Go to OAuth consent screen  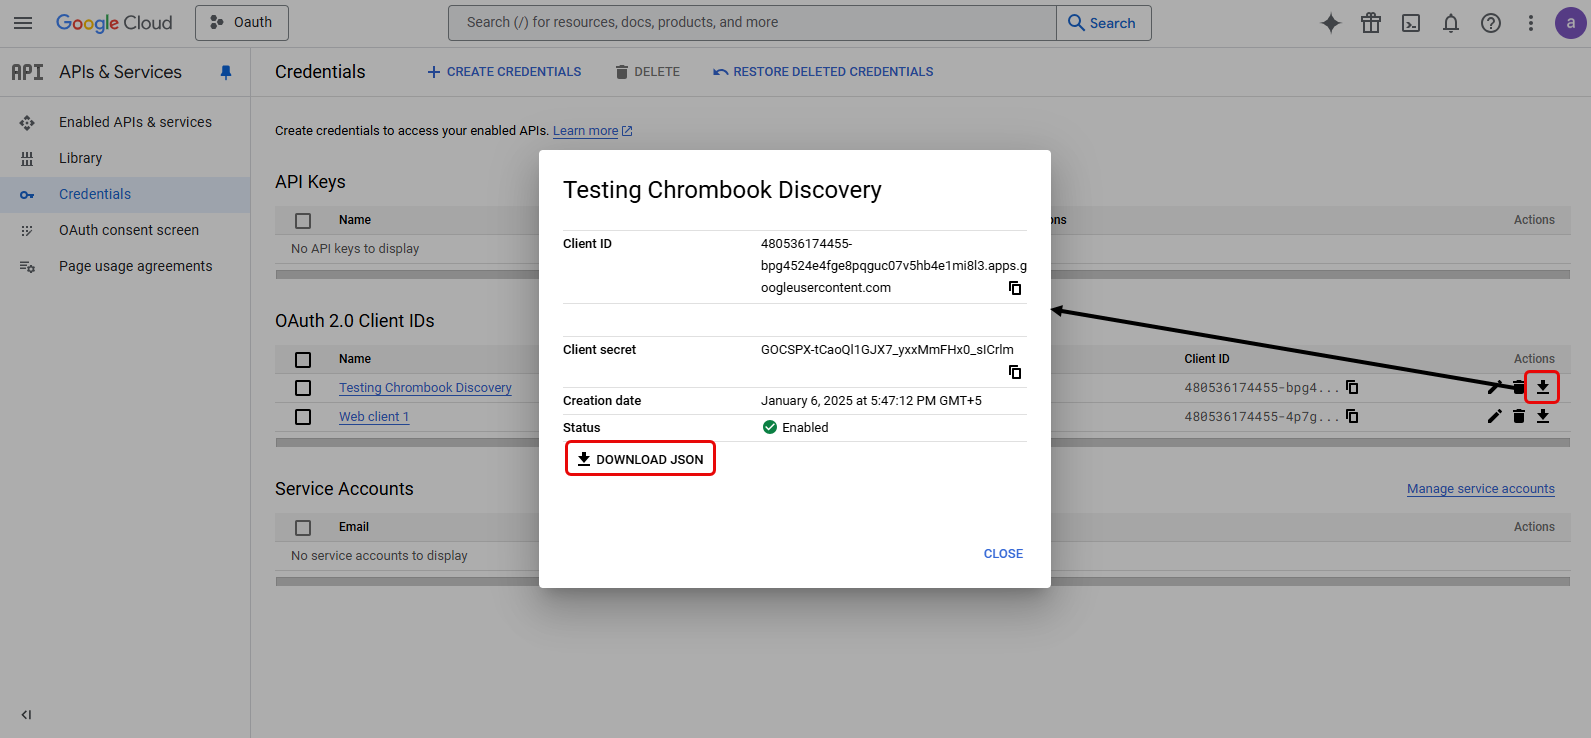128,230
